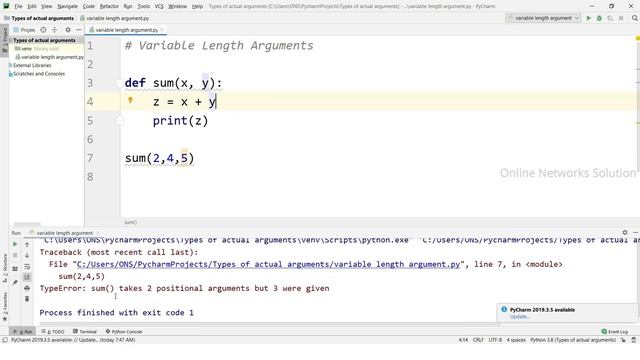640x360 pixels.
Task: Open the Python Console tab
Action: point(124,331)
